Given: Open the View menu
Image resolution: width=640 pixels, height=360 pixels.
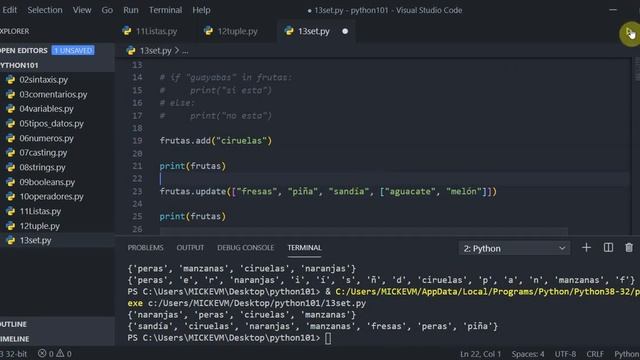Looking at the screenshot, I should pyautogui.click(x=82, y=10).
